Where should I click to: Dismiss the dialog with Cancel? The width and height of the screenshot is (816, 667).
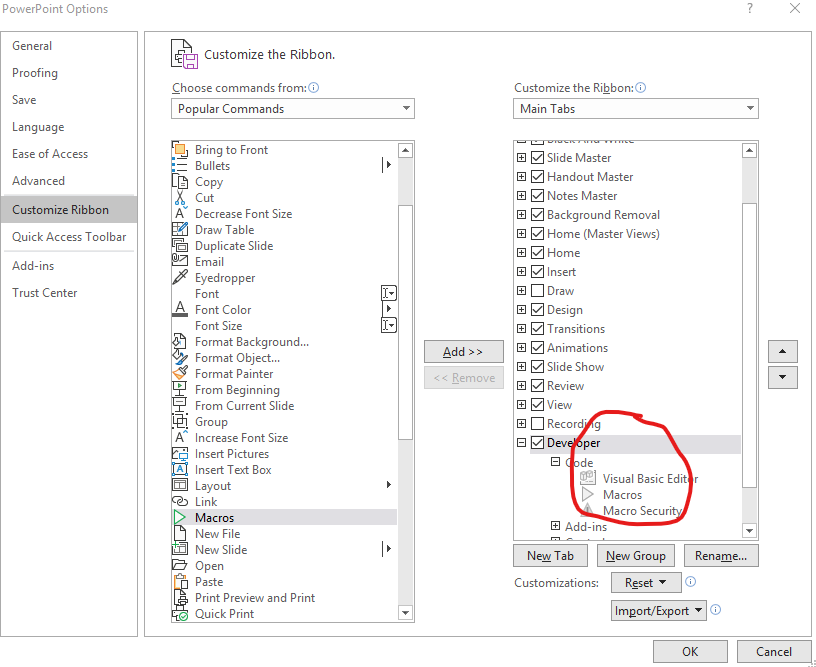click(774, 652)
